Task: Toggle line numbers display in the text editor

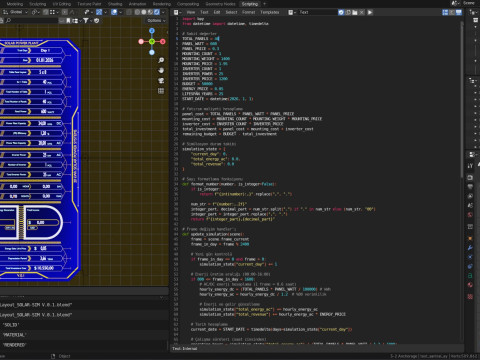Action: click(x=445, y=12)
